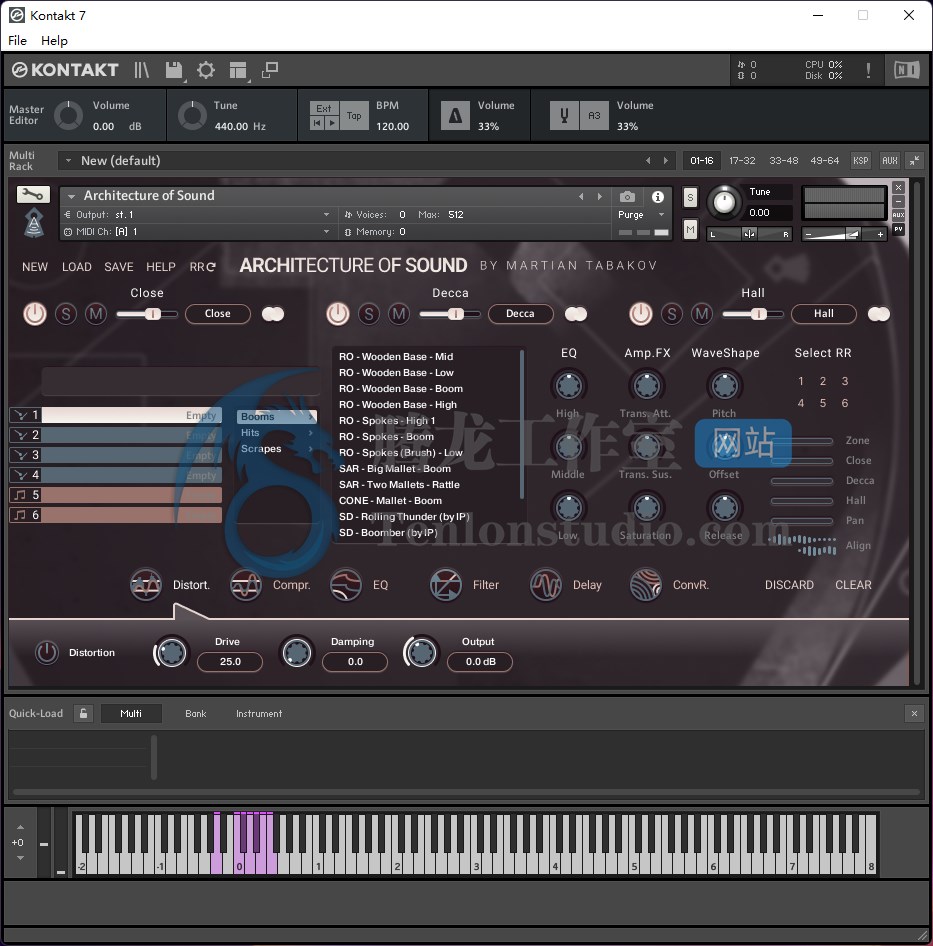This screenshot has height=946, width=933.
Task: Expand the Hits category
Action: pos(277,433)
